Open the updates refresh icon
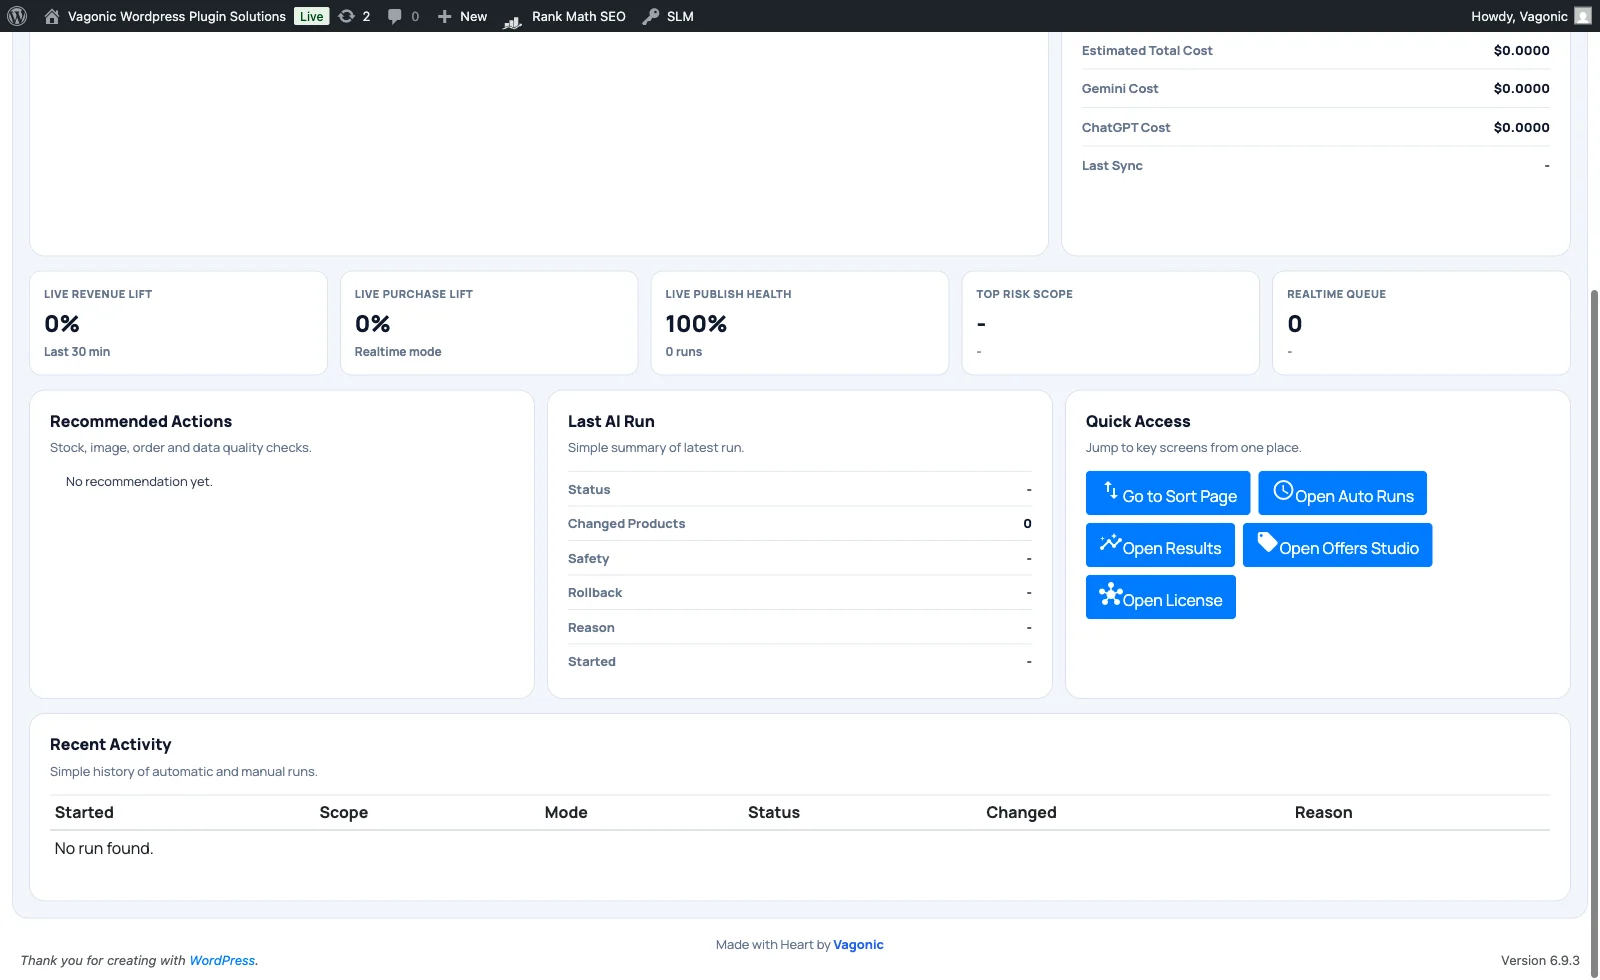Viewport: 1600px width, 980px height. tap(347, 16)
